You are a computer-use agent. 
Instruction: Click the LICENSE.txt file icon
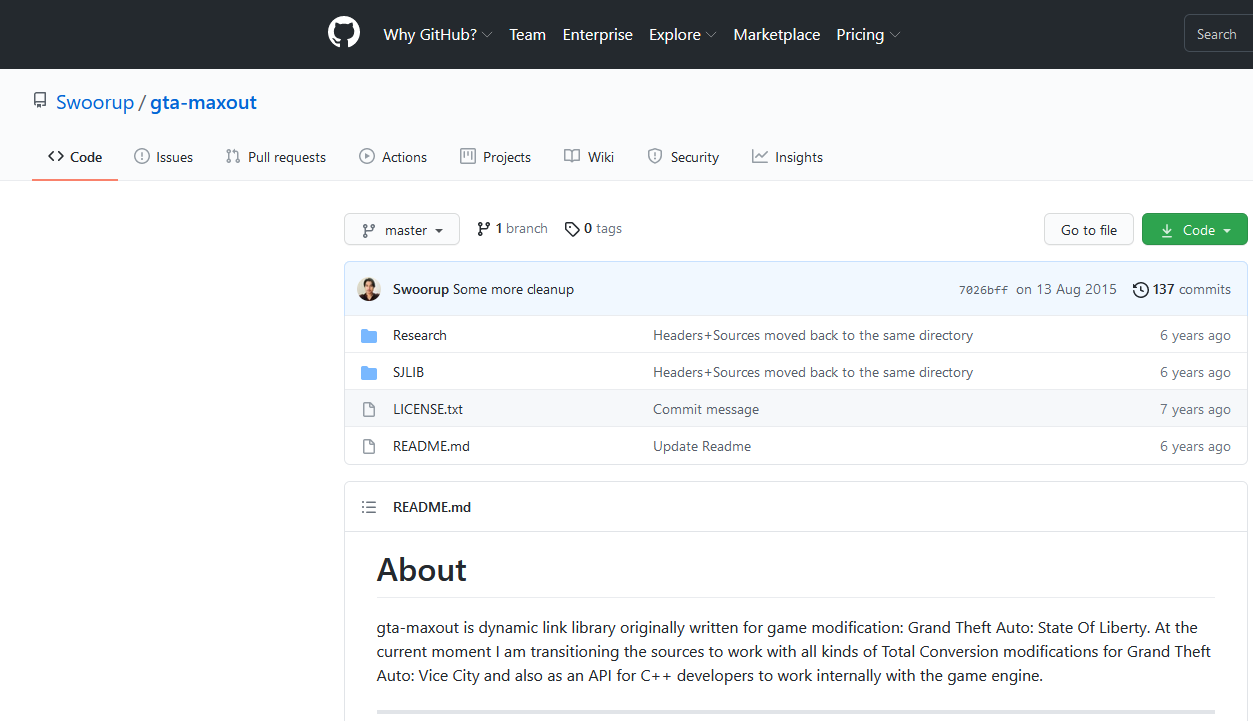click(369, 410)
